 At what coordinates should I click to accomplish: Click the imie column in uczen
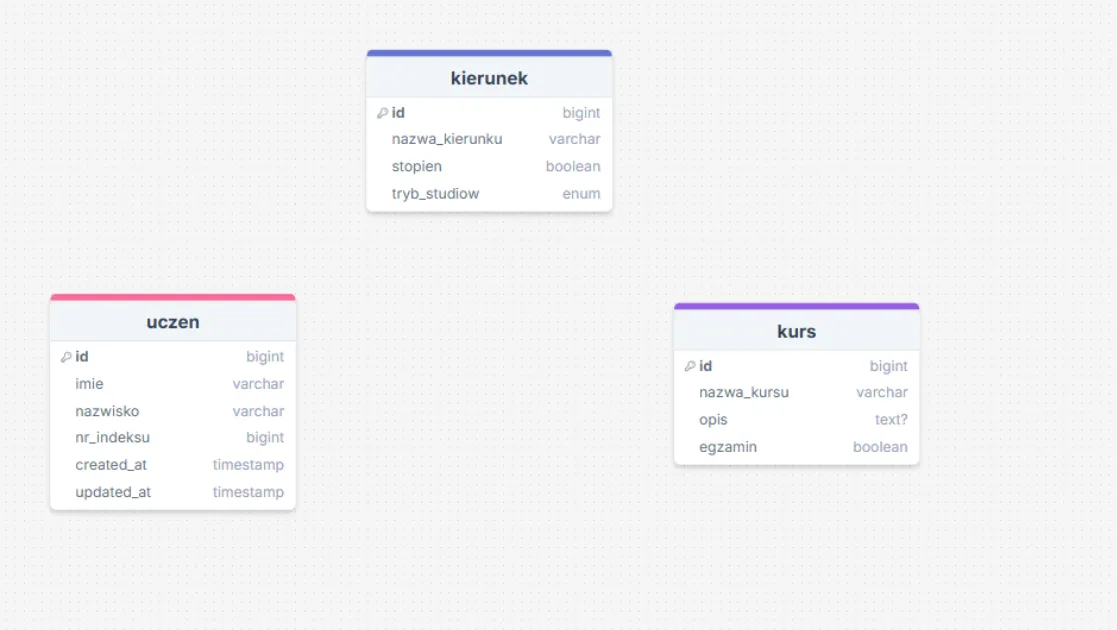click(x=173, y=384)
